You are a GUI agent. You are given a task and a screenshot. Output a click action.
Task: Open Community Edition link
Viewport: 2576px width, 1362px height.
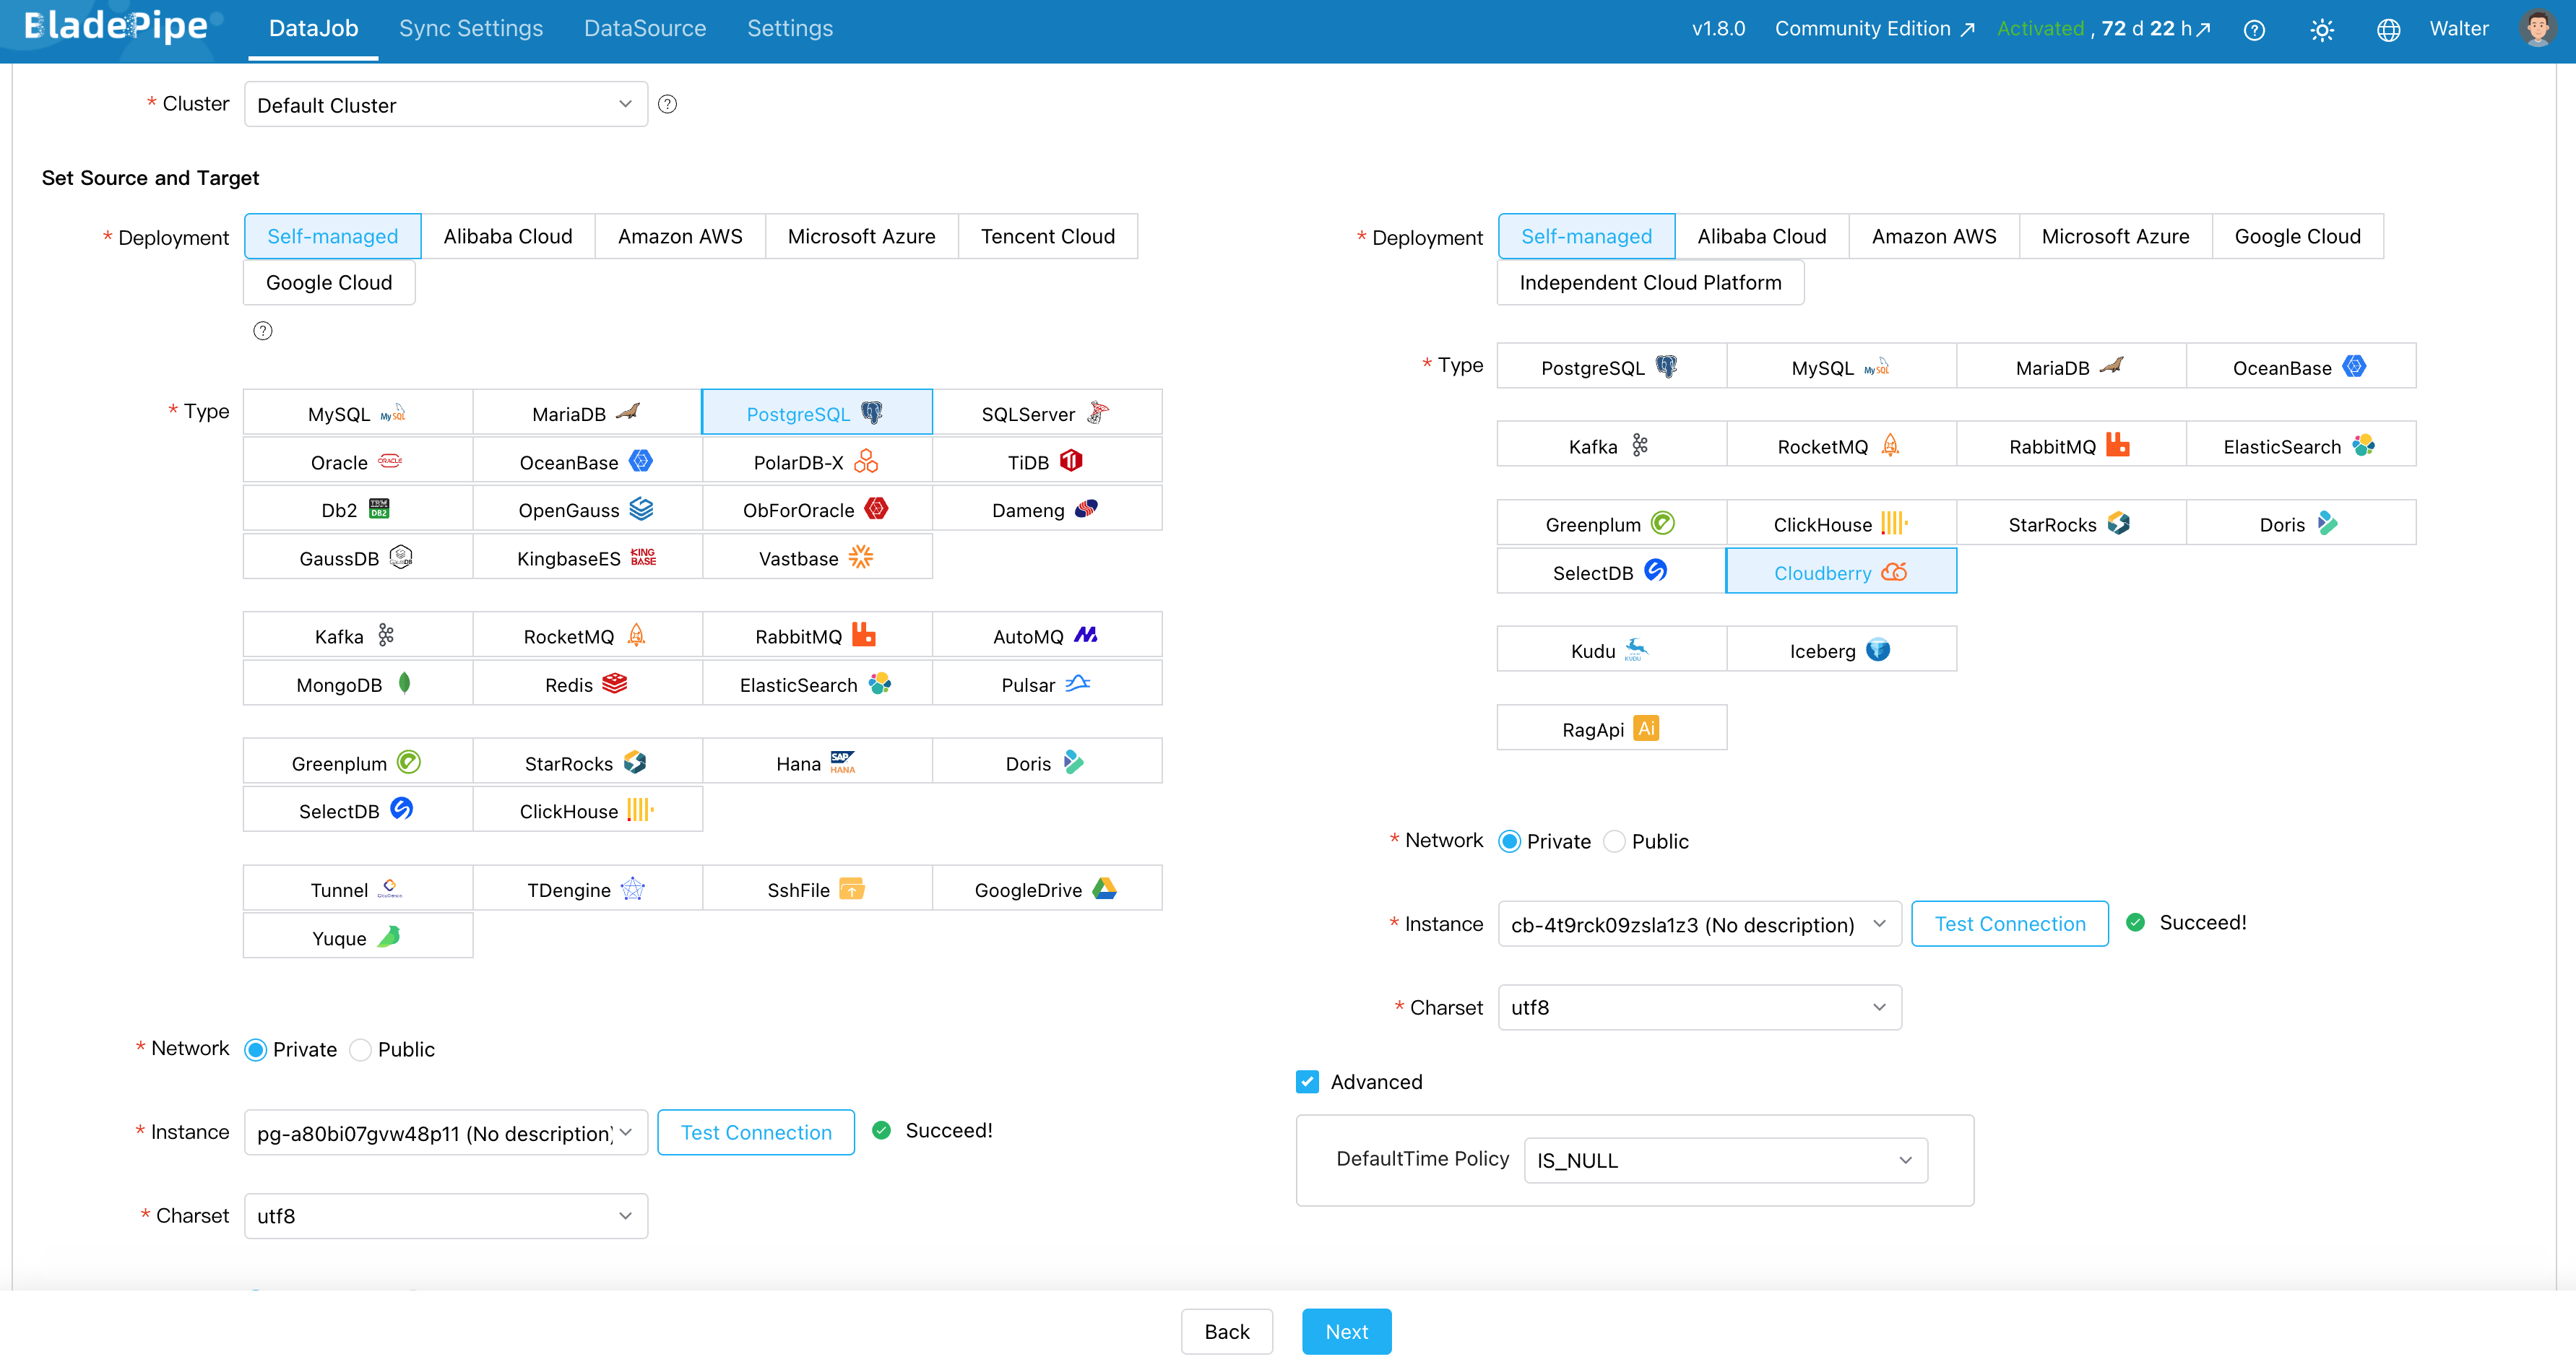click(1874, 29)
